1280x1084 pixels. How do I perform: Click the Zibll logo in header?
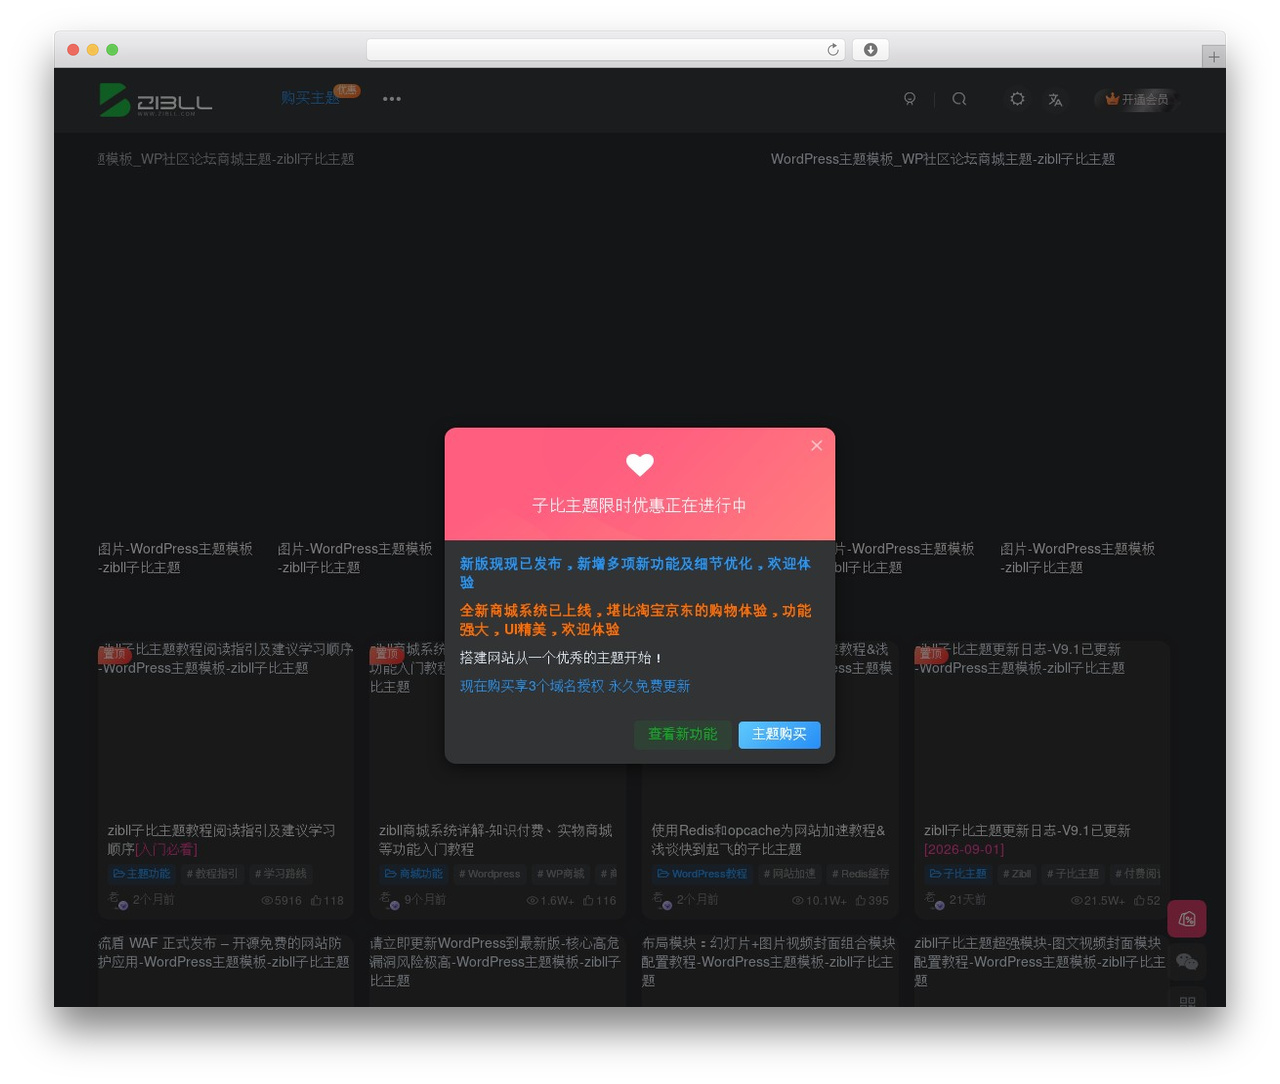click(156, 100)
